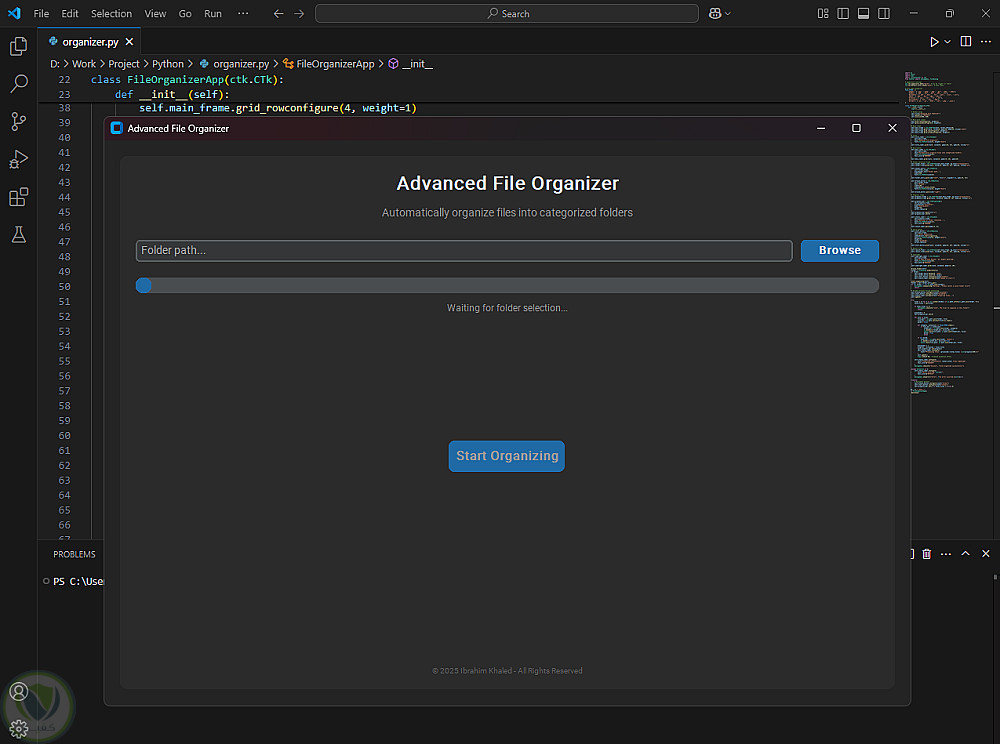Open the Extensions view
Image resolution: width=1000 pixels, height=744 pixels.
point(18,197)
